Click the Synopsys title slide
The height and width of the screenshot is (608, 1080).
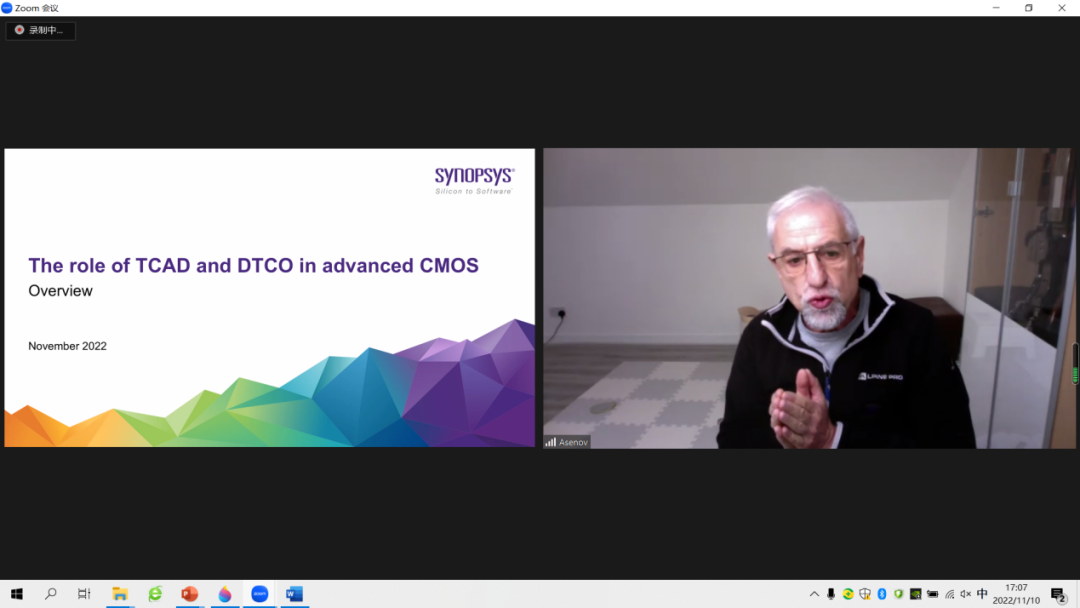coord(270,297)
